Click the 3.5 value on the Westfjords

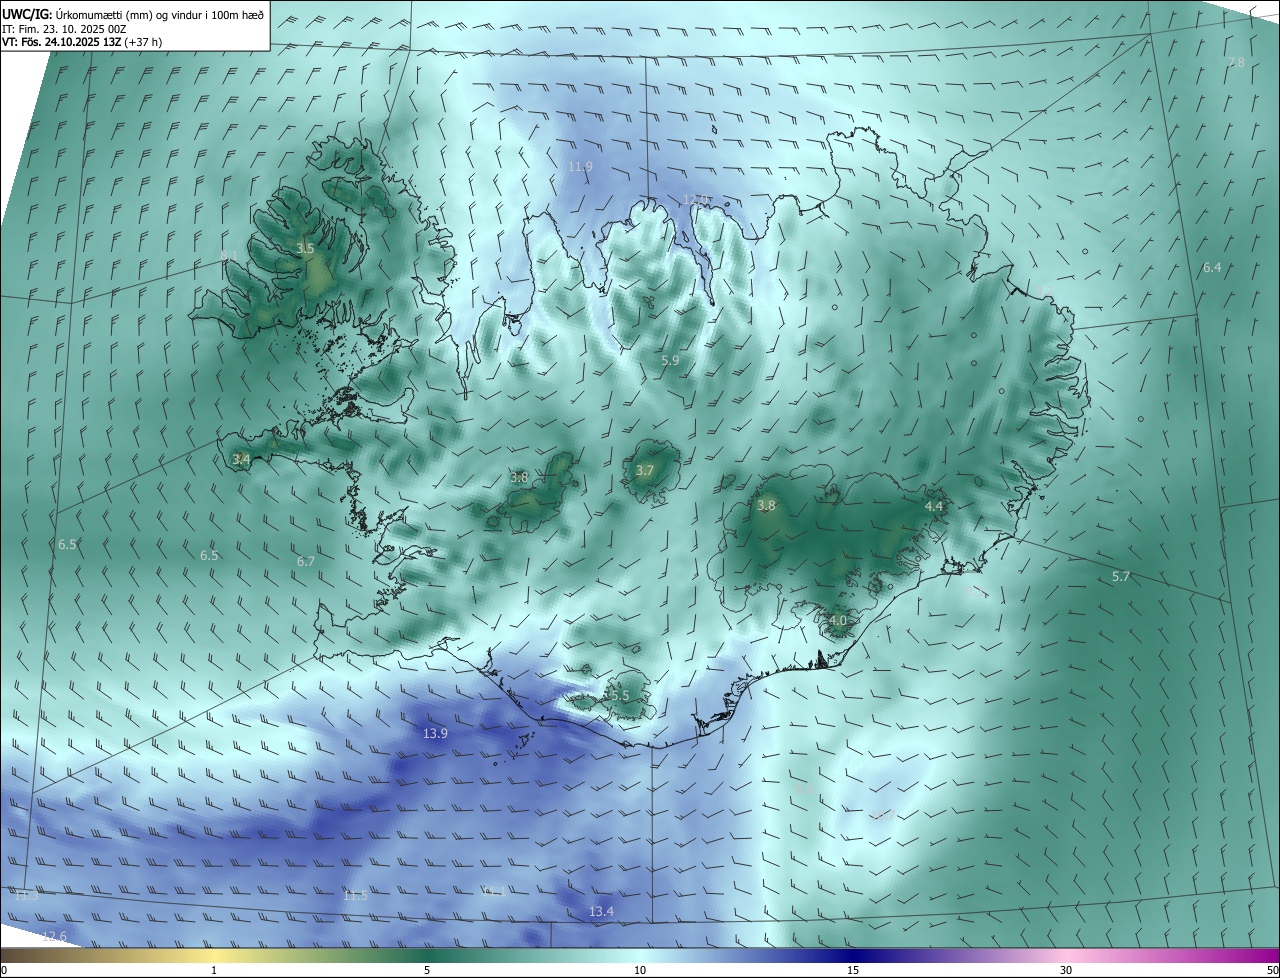tap(306, 248)
